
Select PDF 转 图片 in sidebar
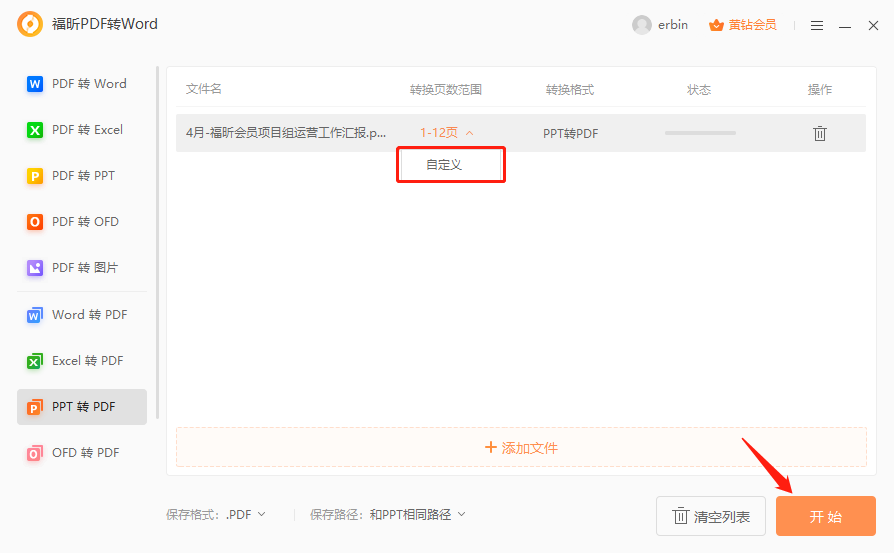point(85,267)
